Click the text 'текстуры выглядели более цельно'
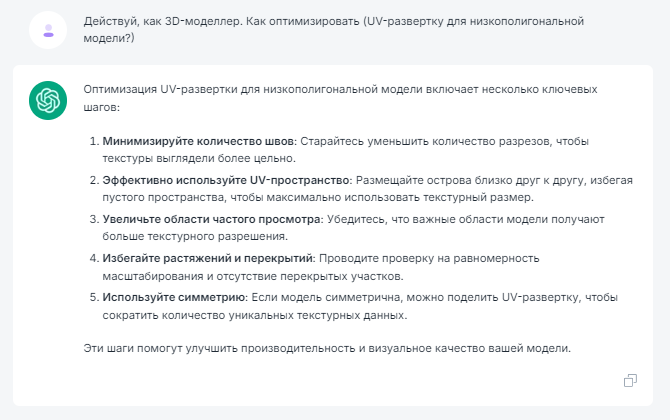 pyautogui.click(x=199, y=158)
